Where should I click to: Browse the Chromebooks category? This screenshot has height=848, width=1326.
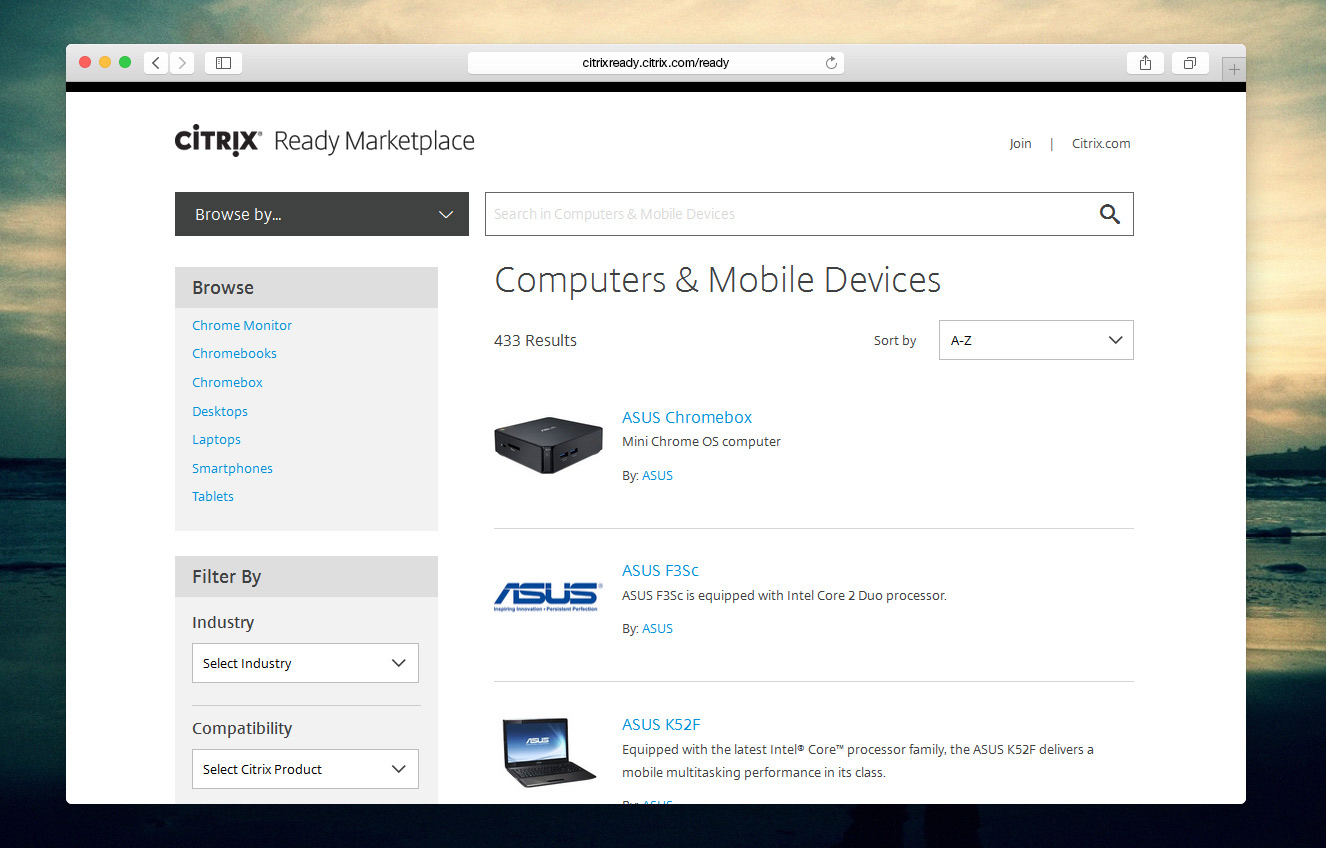(234, 354)
